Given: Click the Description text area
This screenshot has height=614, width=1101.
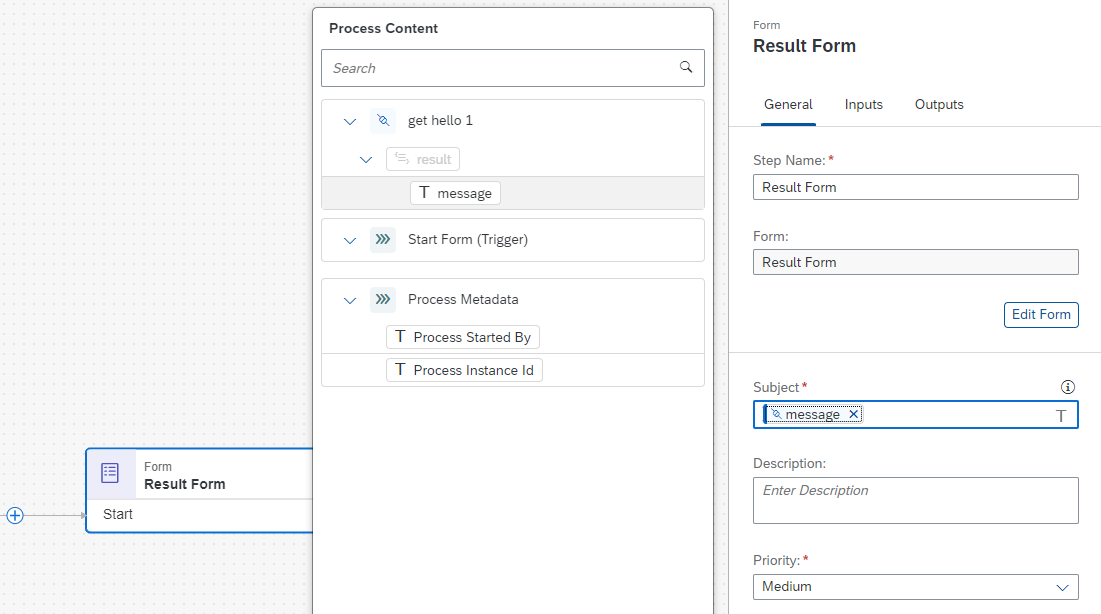Looking at the screenshot, I should click(x=916, y=500).
